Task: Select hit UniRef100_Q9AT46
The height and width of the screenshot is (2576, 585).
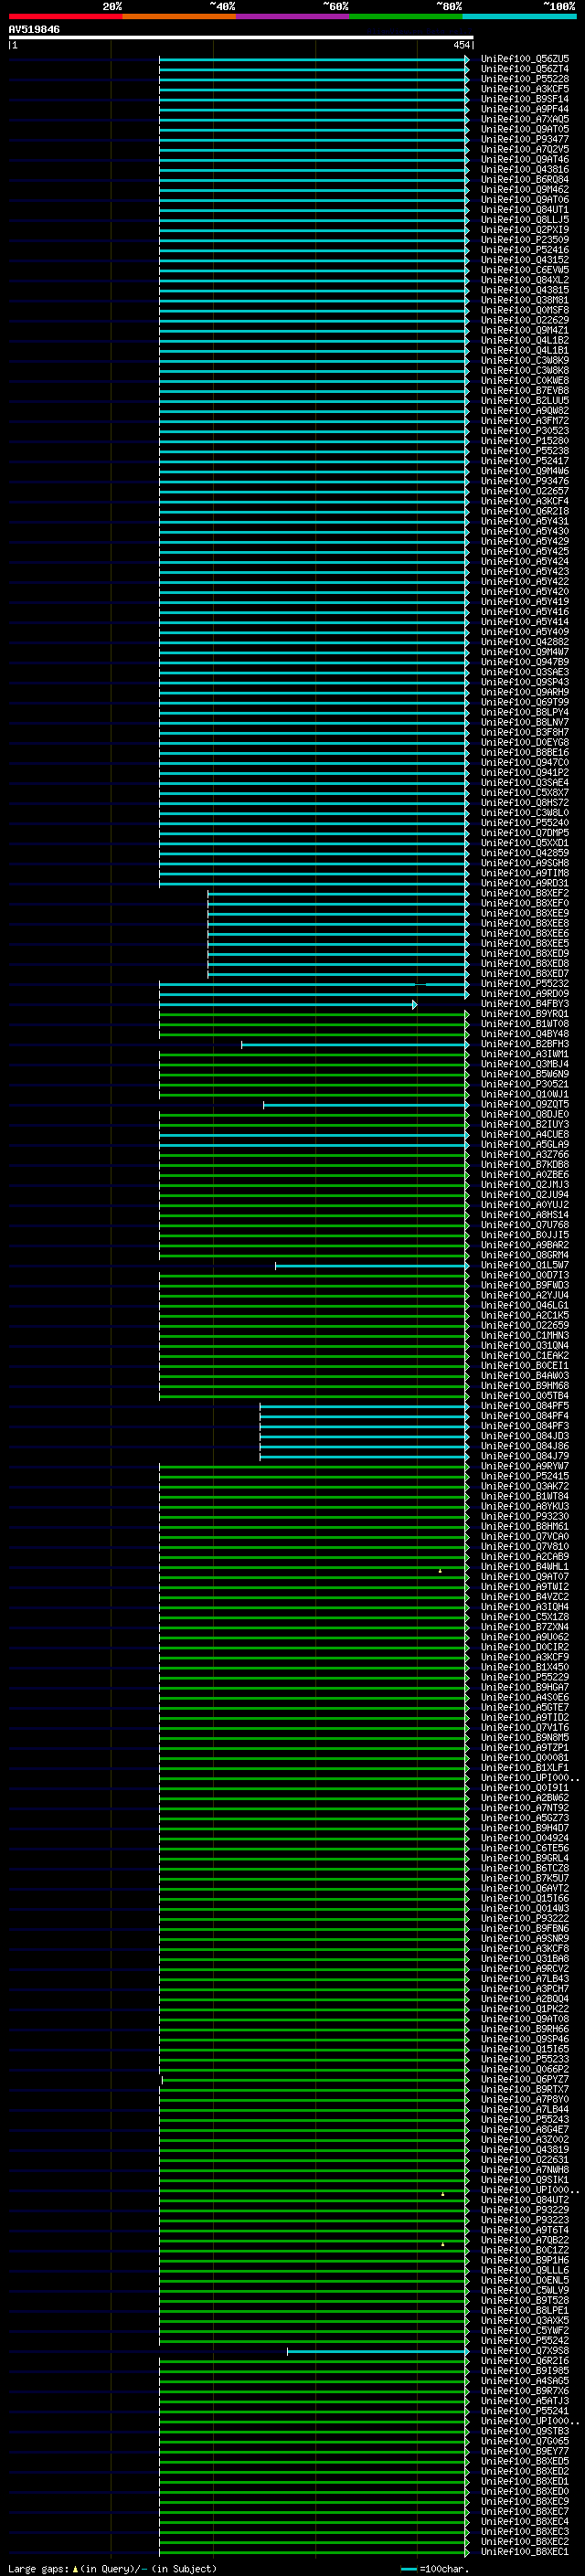Action: (x=524, y=159)
